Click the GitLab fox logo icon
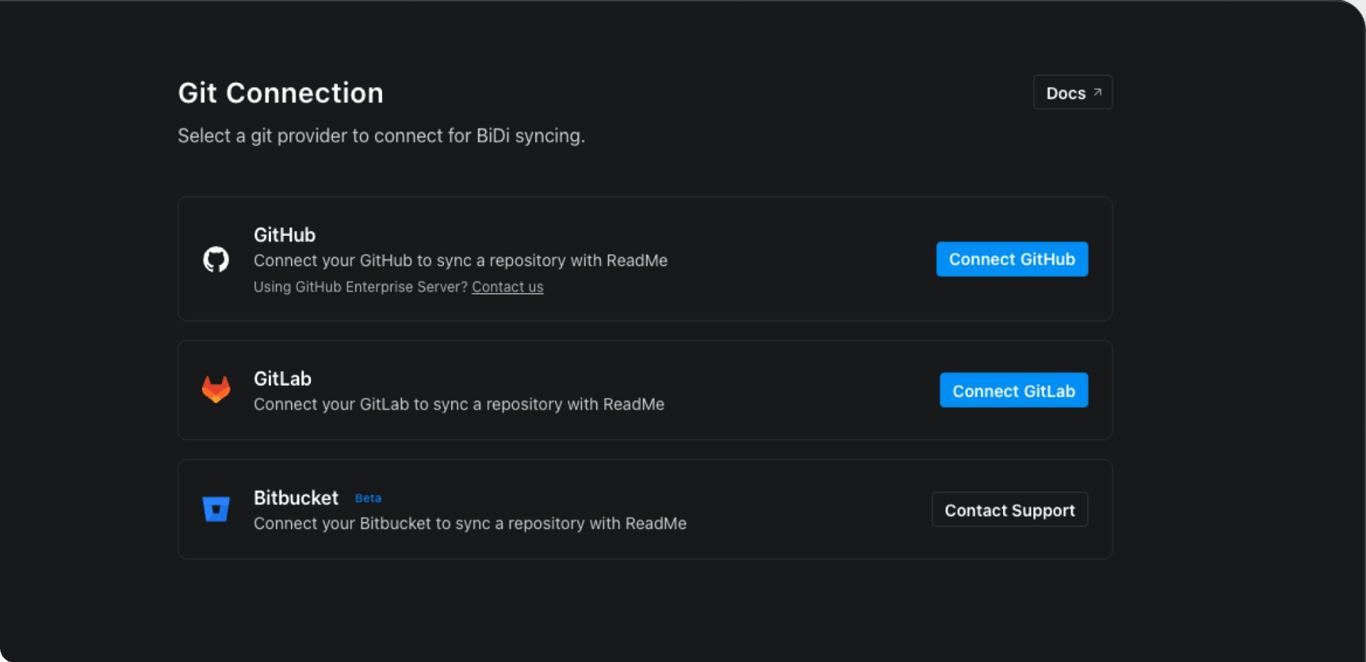Image resolution: width=1366 pixels, height=662 pixels. click(x=216, y=390)
